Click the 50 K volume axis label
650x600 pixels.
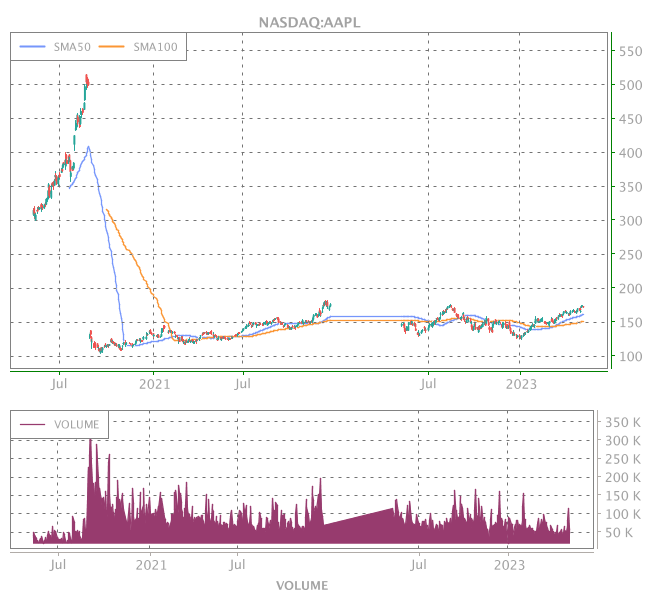tap(619, 533)
